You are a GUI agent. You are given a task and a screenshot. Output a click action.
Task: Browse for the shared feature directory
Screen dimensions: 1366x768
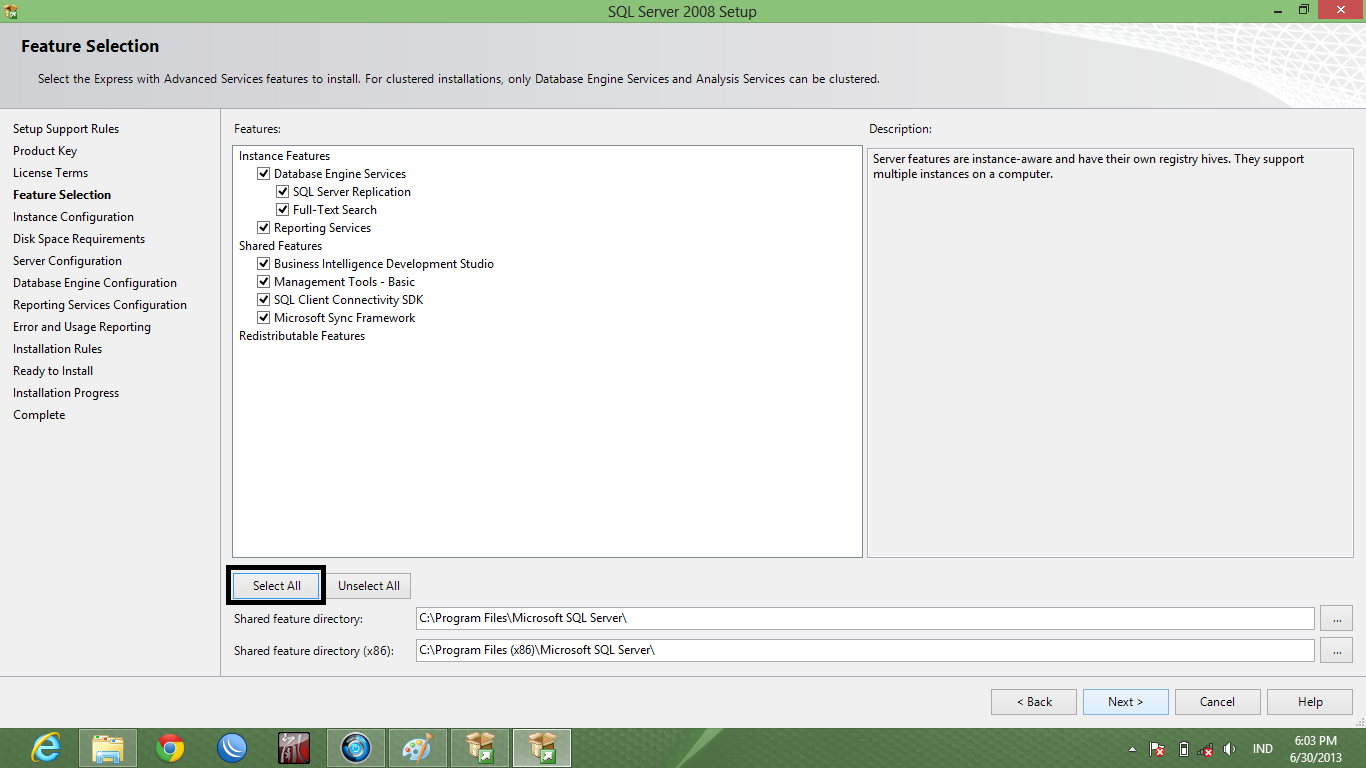pyautogui.click(x=1336, y=618)
